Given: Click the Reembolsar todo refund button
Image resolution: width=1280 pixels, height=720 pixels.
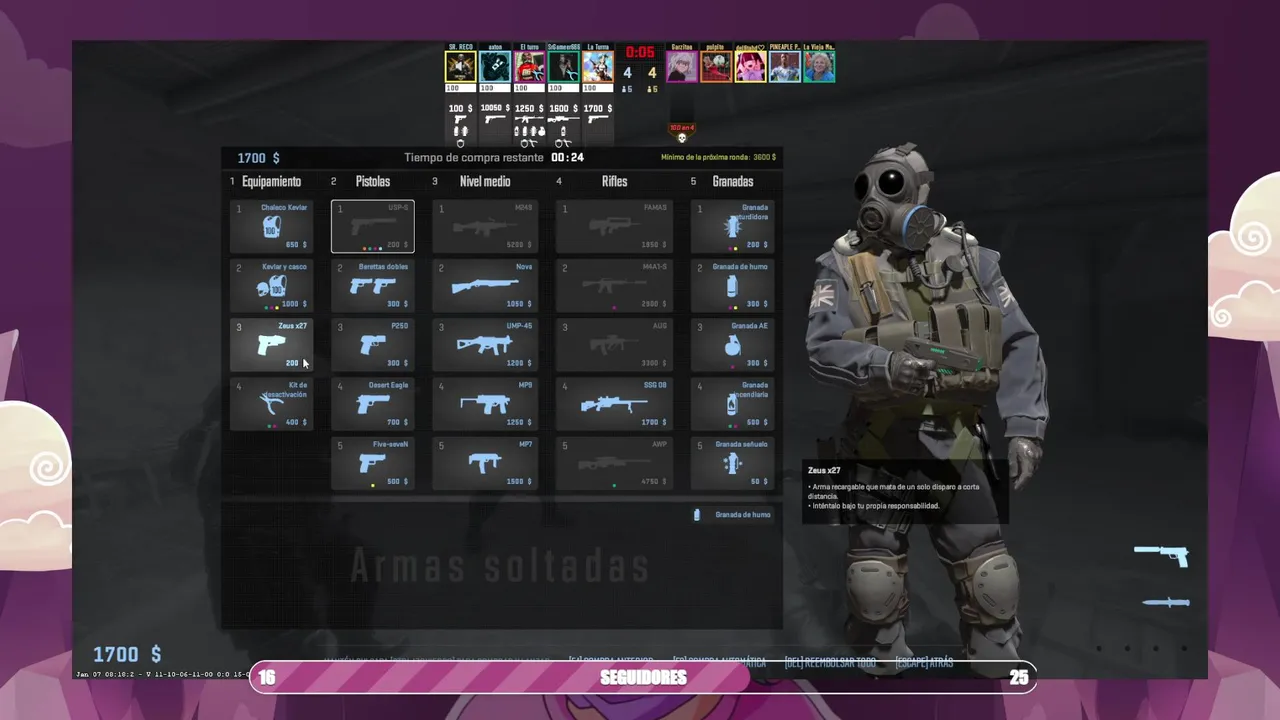Looking at the screenshot, I should pos(830,662).
